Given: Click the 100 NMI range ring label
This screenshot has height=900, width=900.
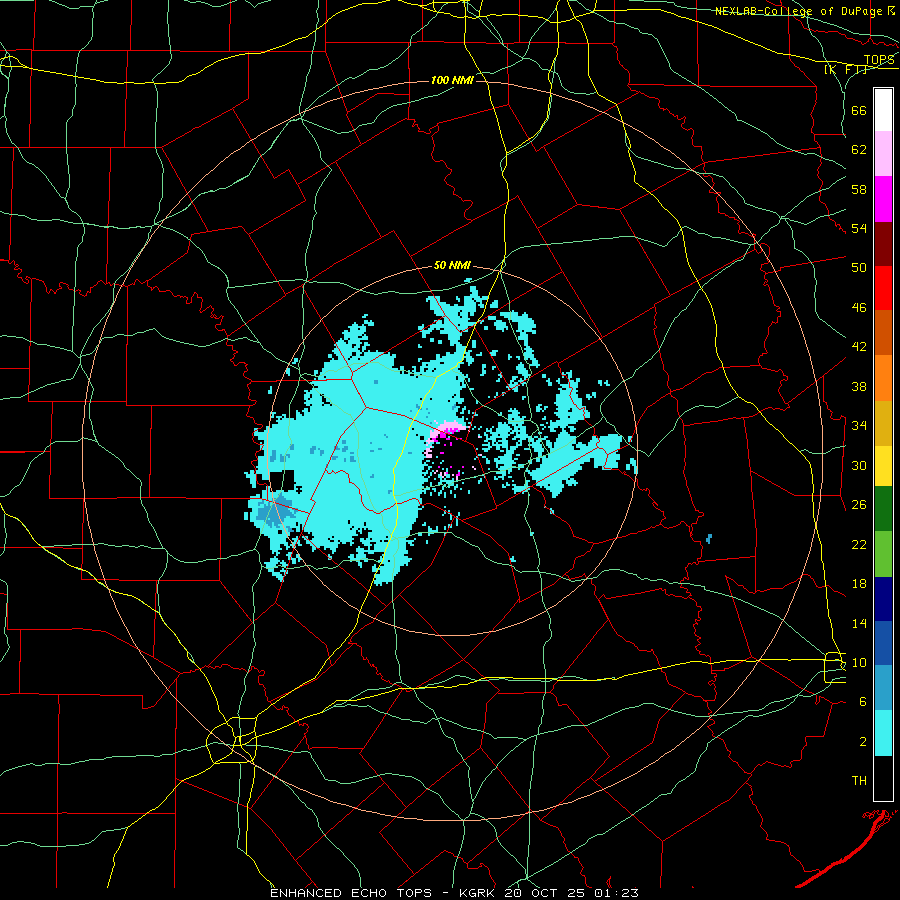Looking at the screenshot, I should [x=452, y=80].
